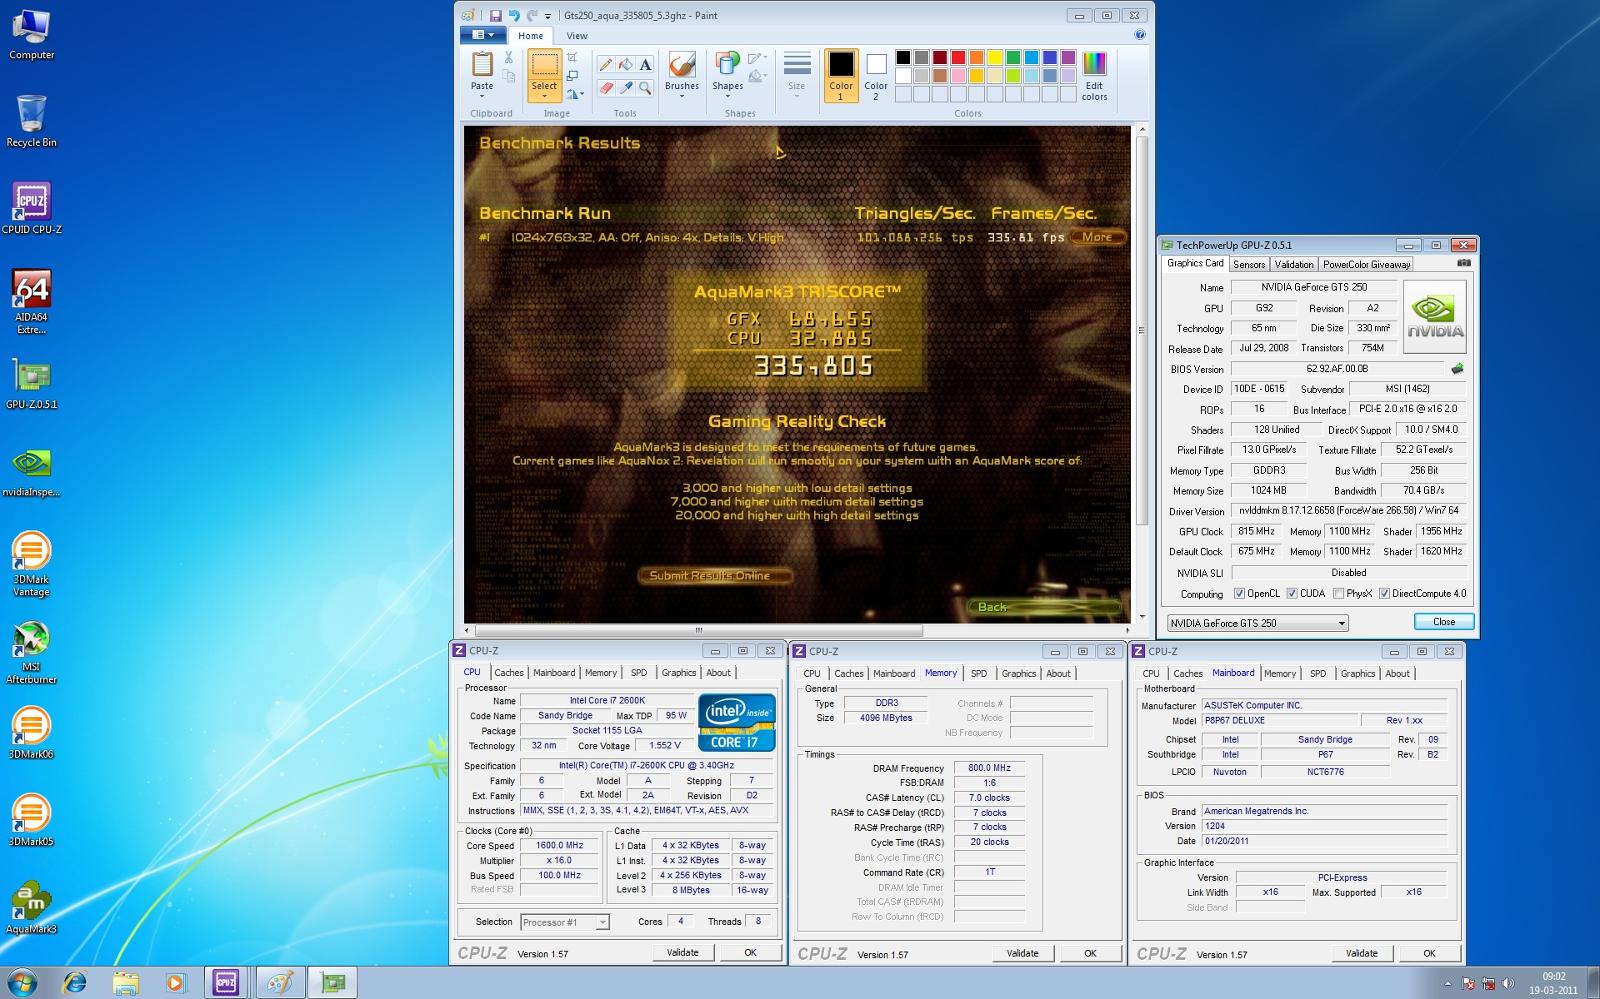Viewport: 1600px width, 999px height.
Task: Open the Rotate or flip dropdown
Action: click(574, 94)
